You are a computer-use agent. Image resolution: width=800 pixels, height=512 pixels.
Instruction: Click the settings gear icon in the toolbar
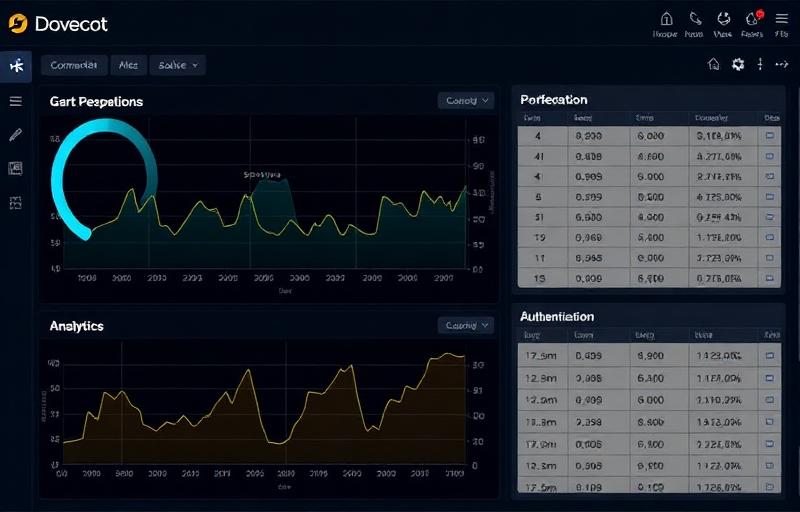738,64
